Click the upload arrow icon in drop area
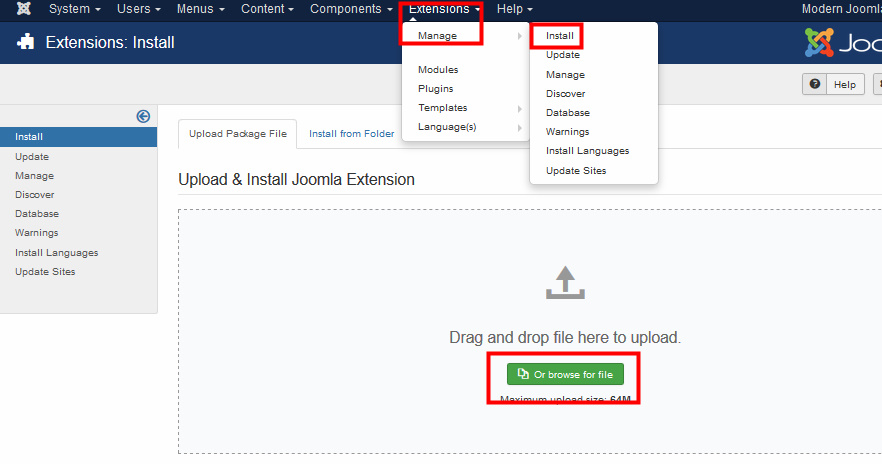Screen dimensions: 882x464 pos(565,282)
